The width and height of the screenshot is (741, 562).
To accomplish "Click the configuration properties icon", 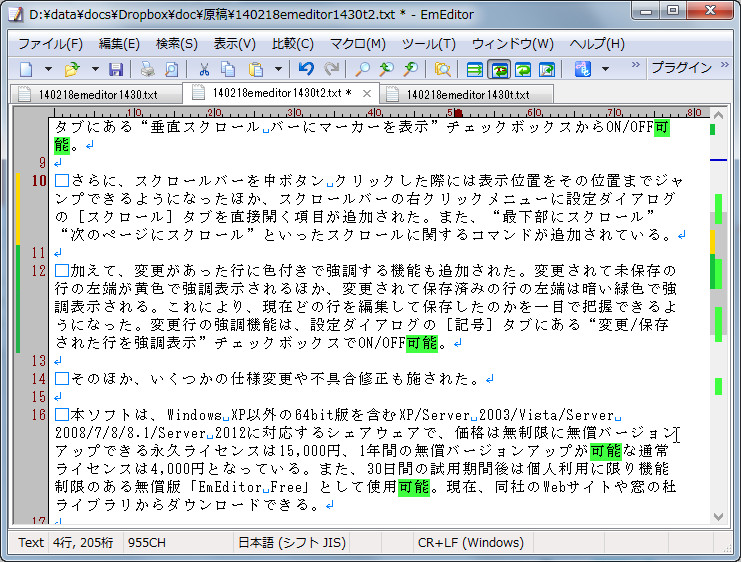I will pyautogui.click(x=583, y=69).
